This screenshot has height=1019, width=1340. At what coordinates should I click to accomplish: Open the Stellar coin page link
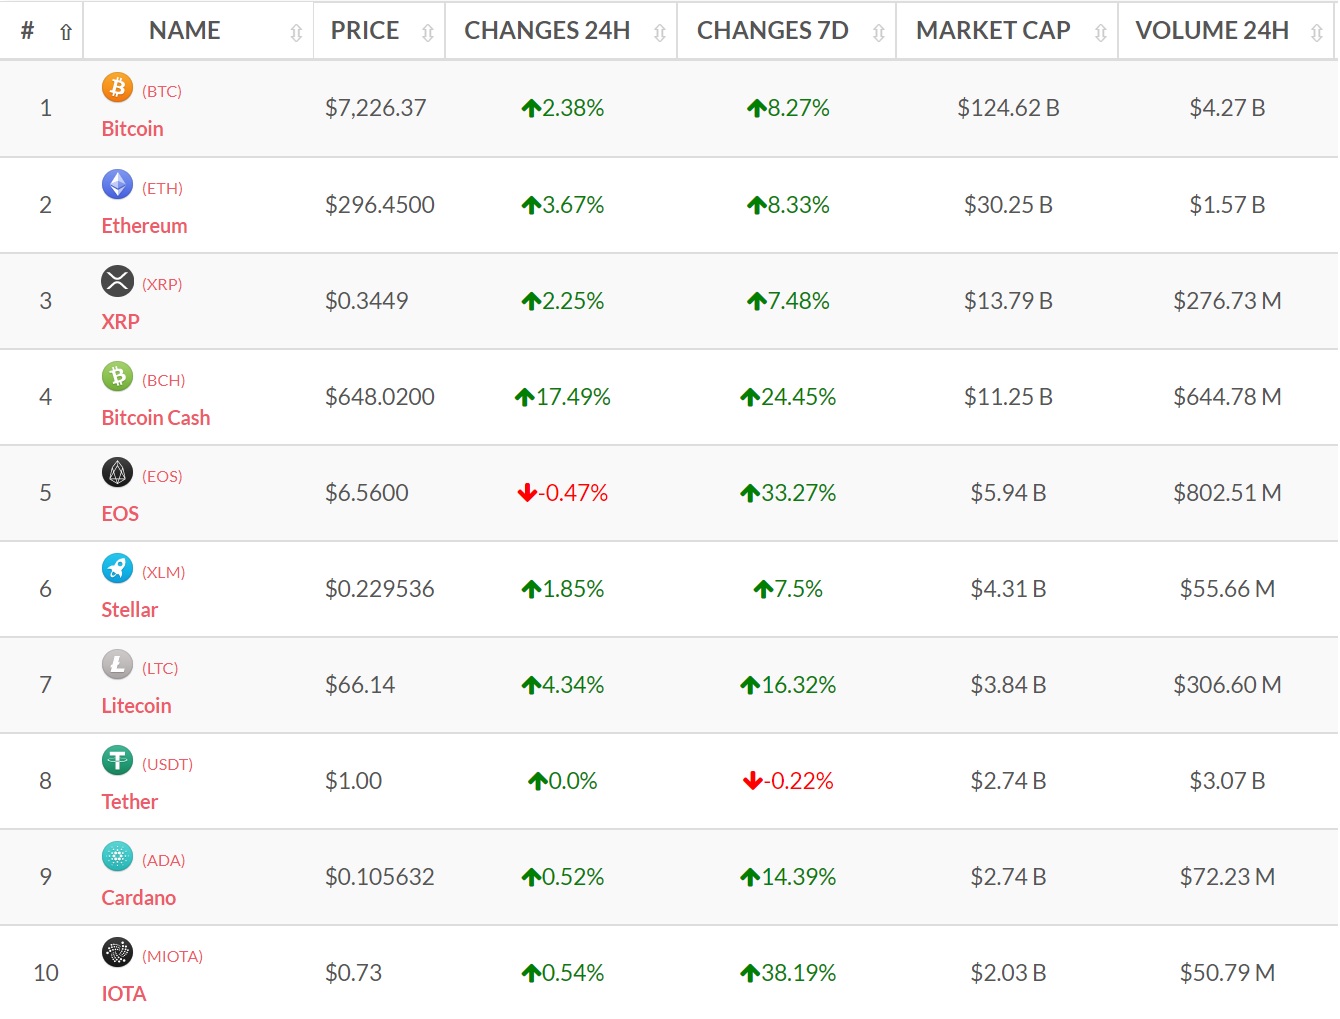click(130, 610)
